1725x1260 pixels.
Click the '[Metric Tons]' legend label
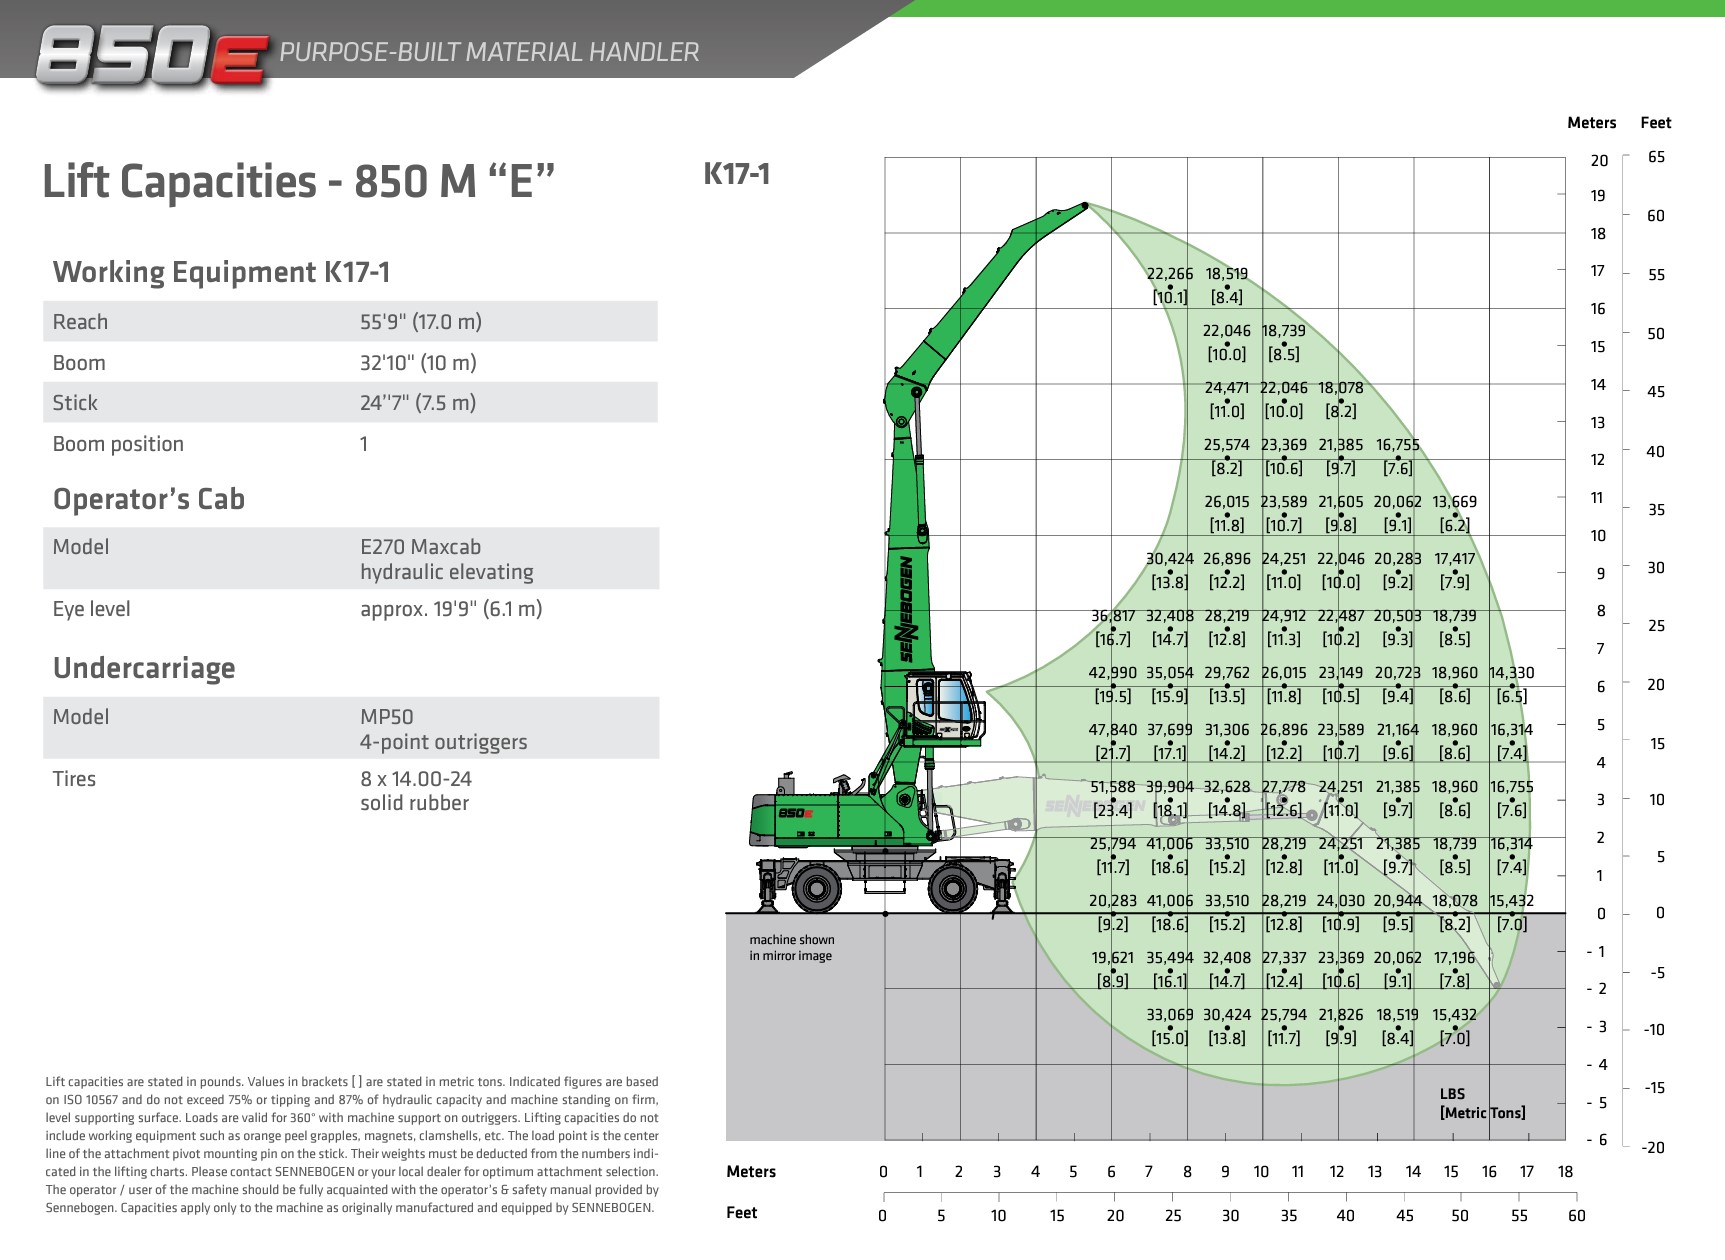(x=1483, y=1113)
